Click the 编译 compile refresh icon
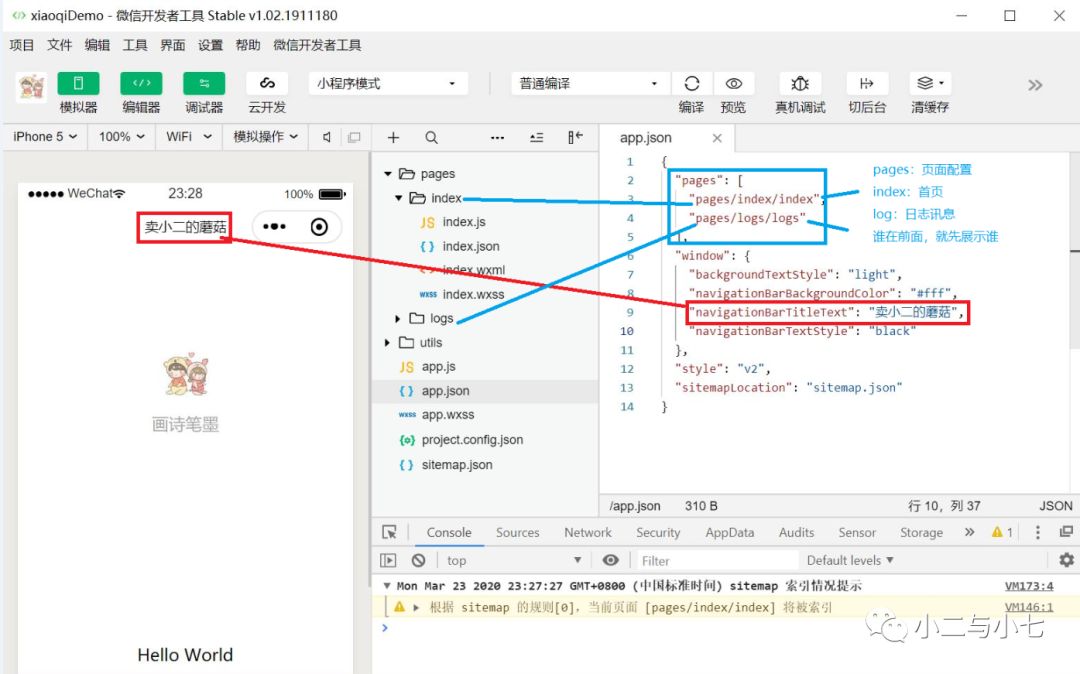This screenshot has width=1080, height=674. (692, 83)
